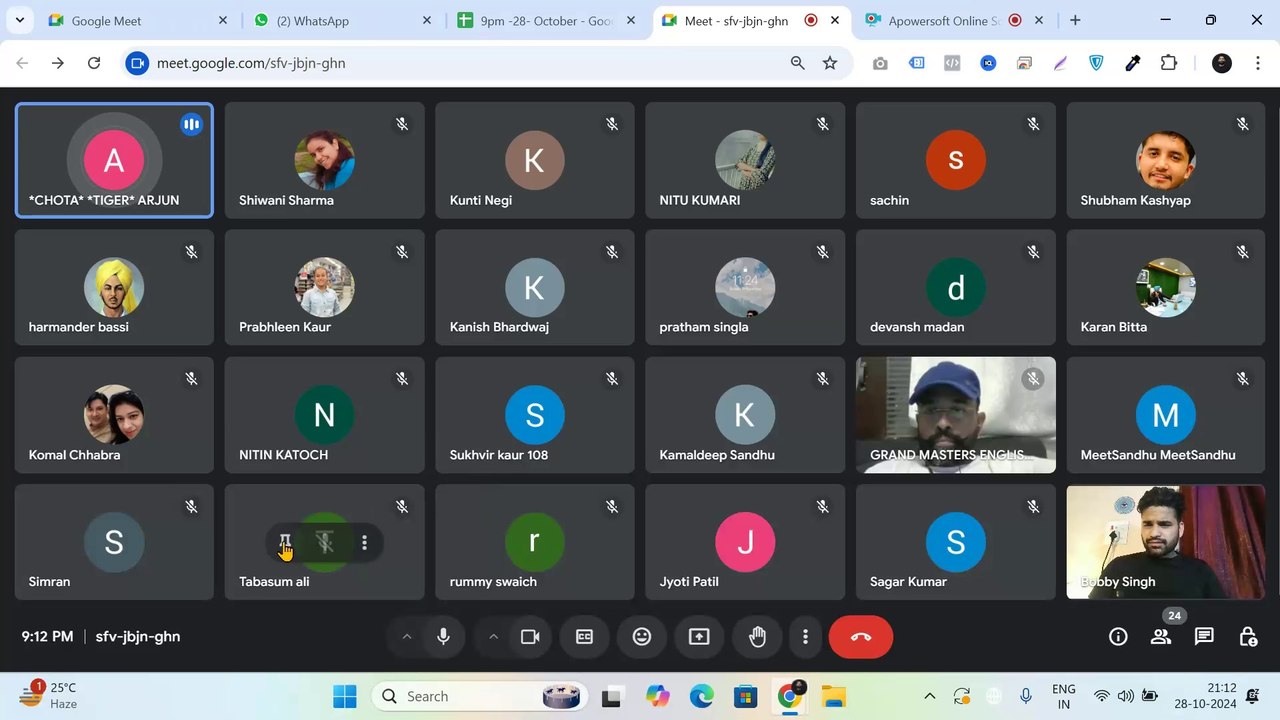Open Microsoft Edge from the taskbar
This screenshot has width=1280, height=720.
[702, 696]
